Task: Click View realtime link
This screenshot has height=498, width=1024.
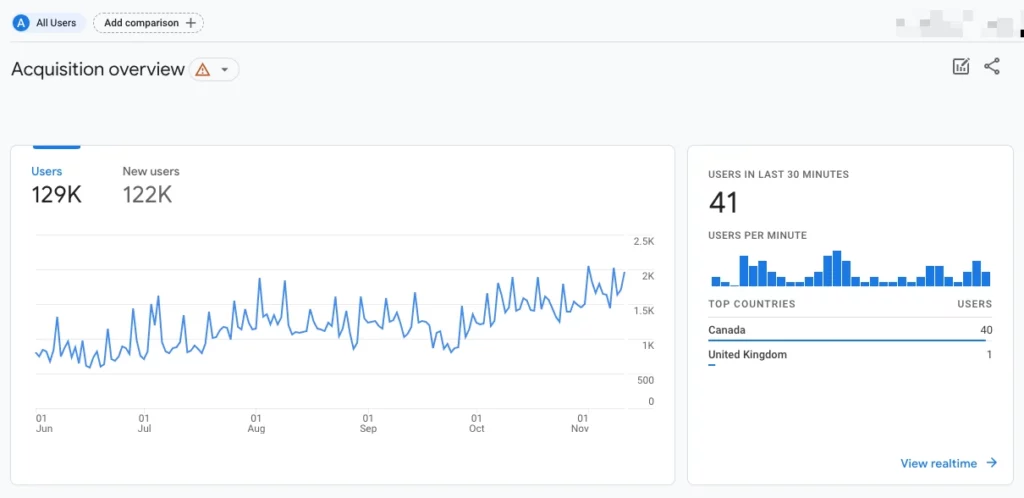Action: click(x=938, y=463)
